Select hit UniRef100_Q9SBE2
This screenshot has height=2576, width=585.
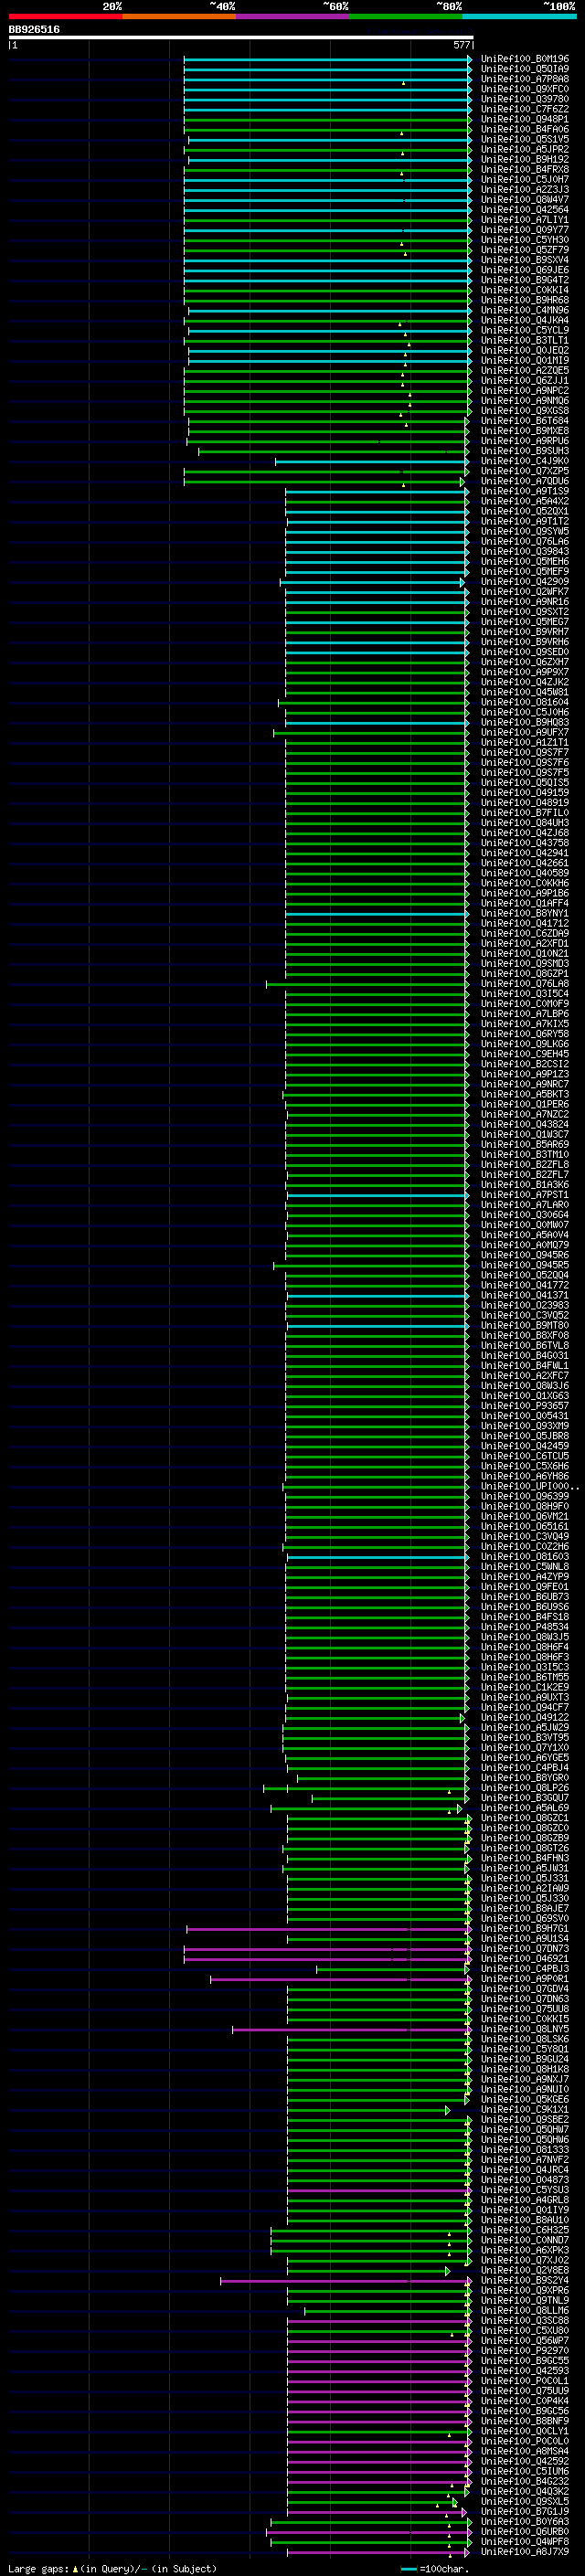click(525, 2119)
